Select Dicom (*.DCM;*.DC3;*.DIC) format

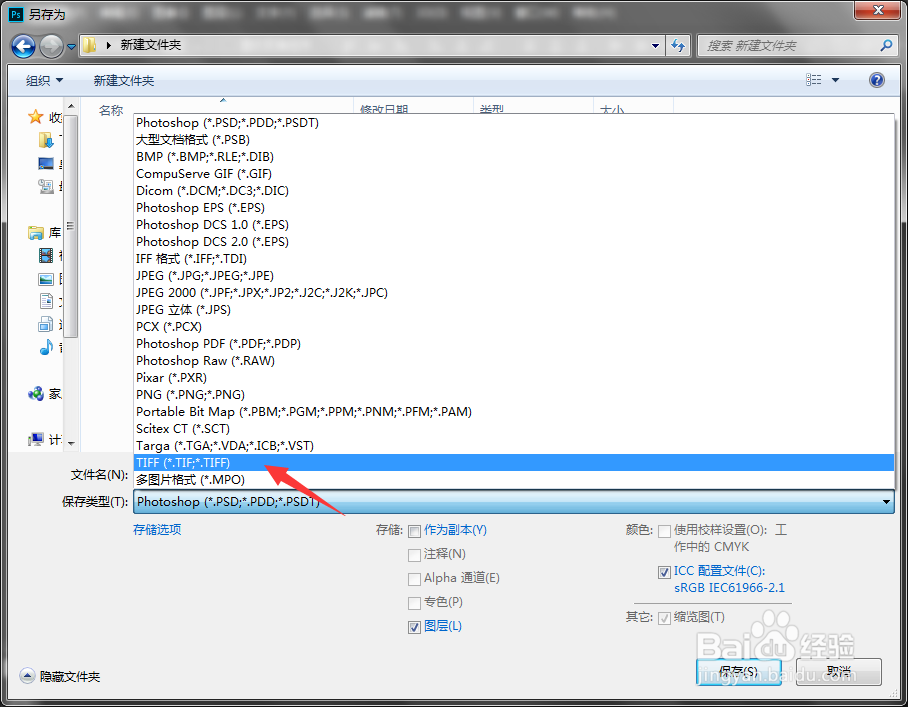[x=514, y=191]
